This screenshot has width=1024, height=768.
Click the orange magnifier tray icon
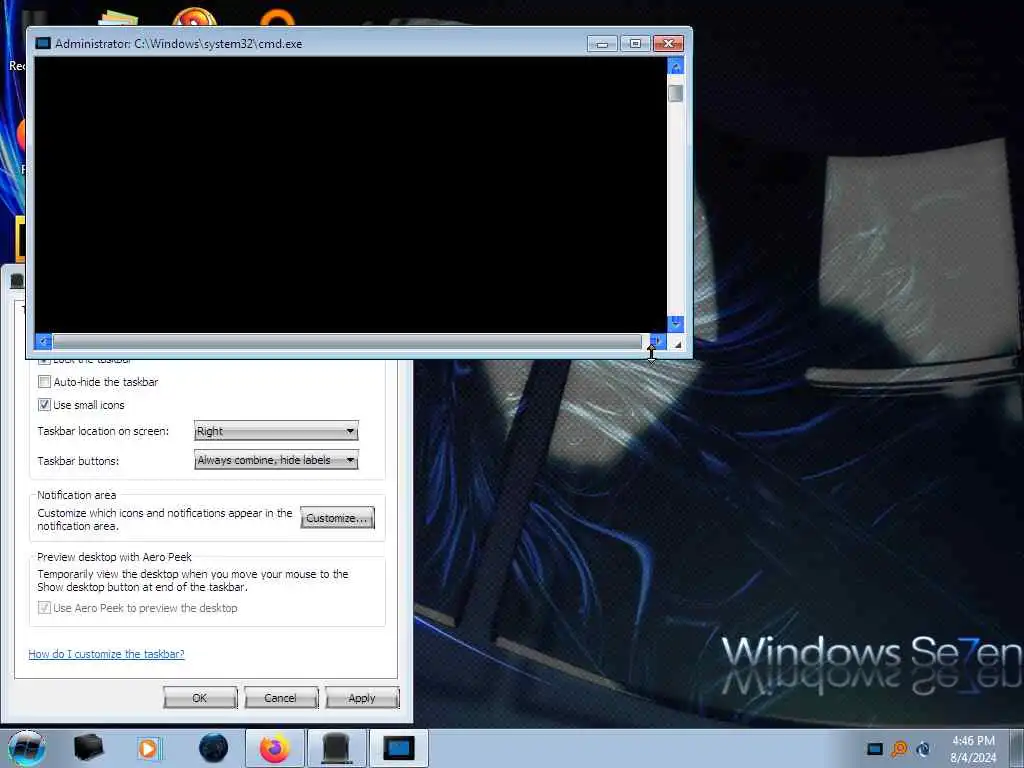899,749
